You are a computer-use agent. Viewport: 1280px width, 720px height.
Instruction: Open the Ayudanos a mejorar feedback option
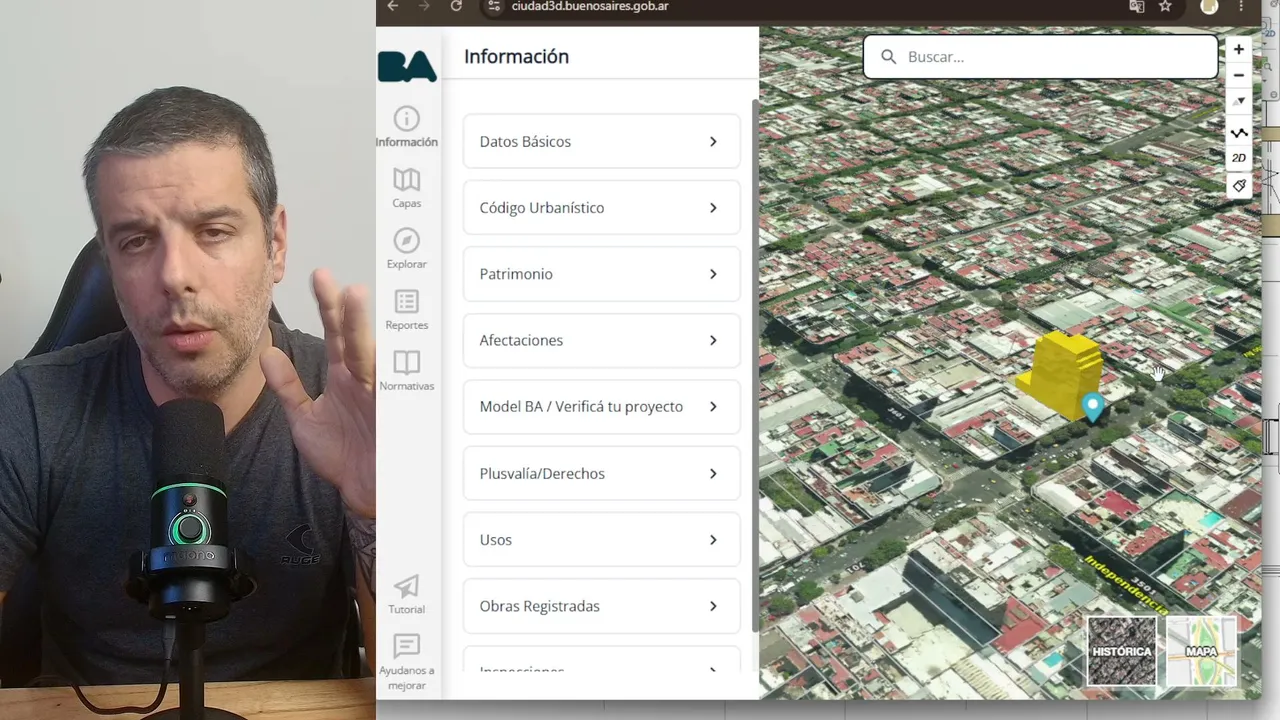(x=407, y=662)
